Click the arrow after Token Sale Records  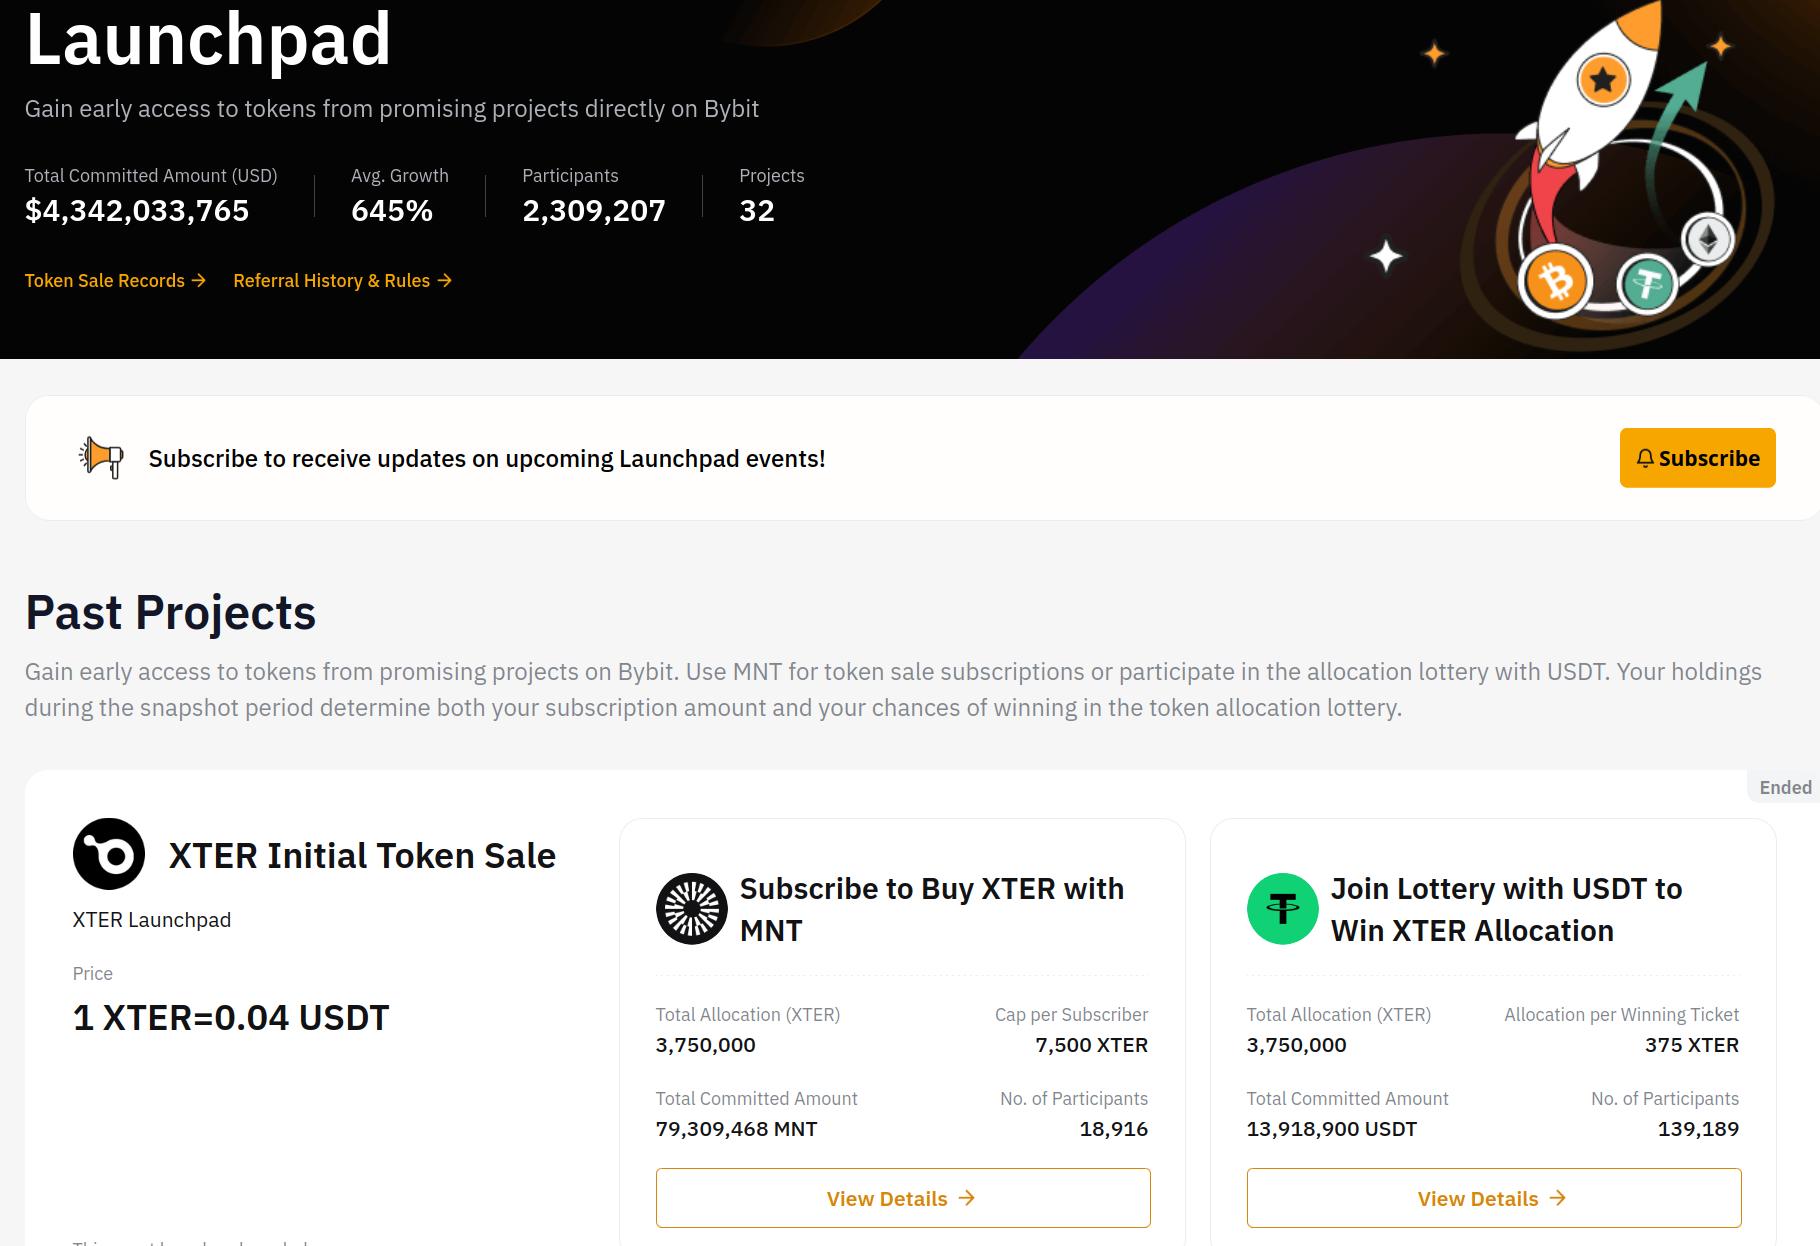(202, 281)
